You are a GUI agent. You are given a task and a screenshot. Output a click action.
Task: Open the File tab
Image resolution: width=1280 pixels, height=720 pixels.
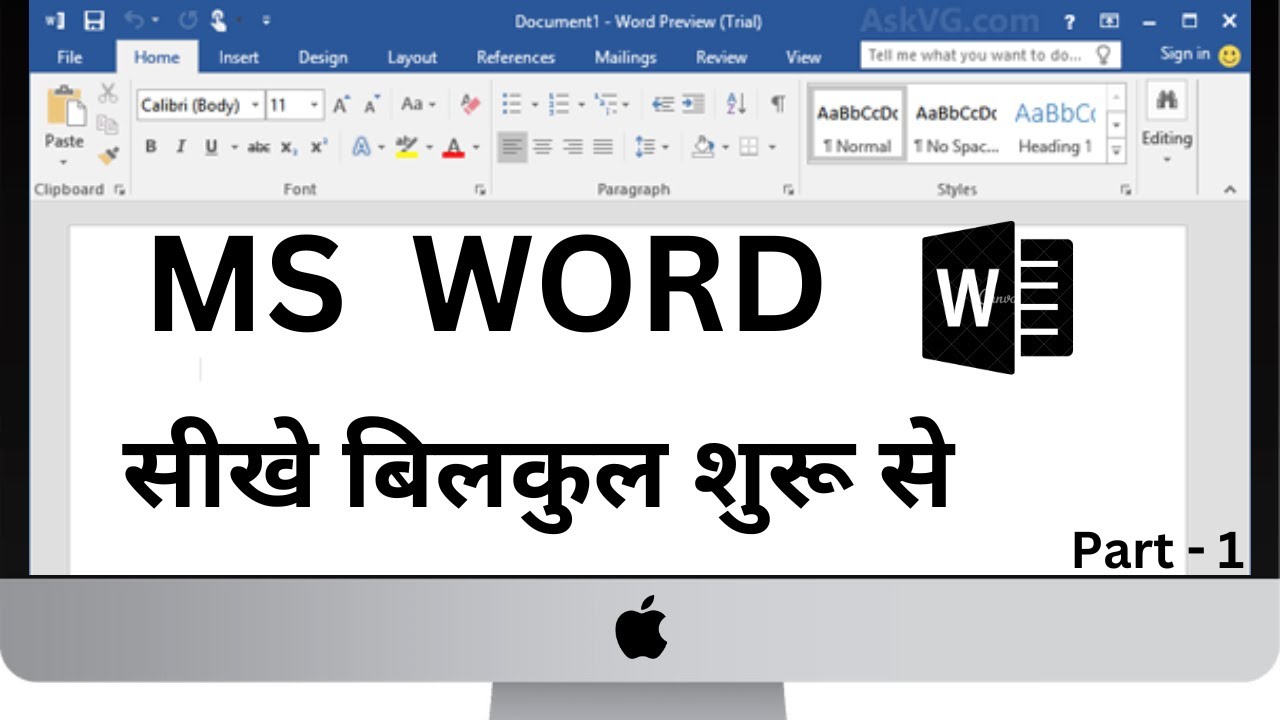point(70,57)
